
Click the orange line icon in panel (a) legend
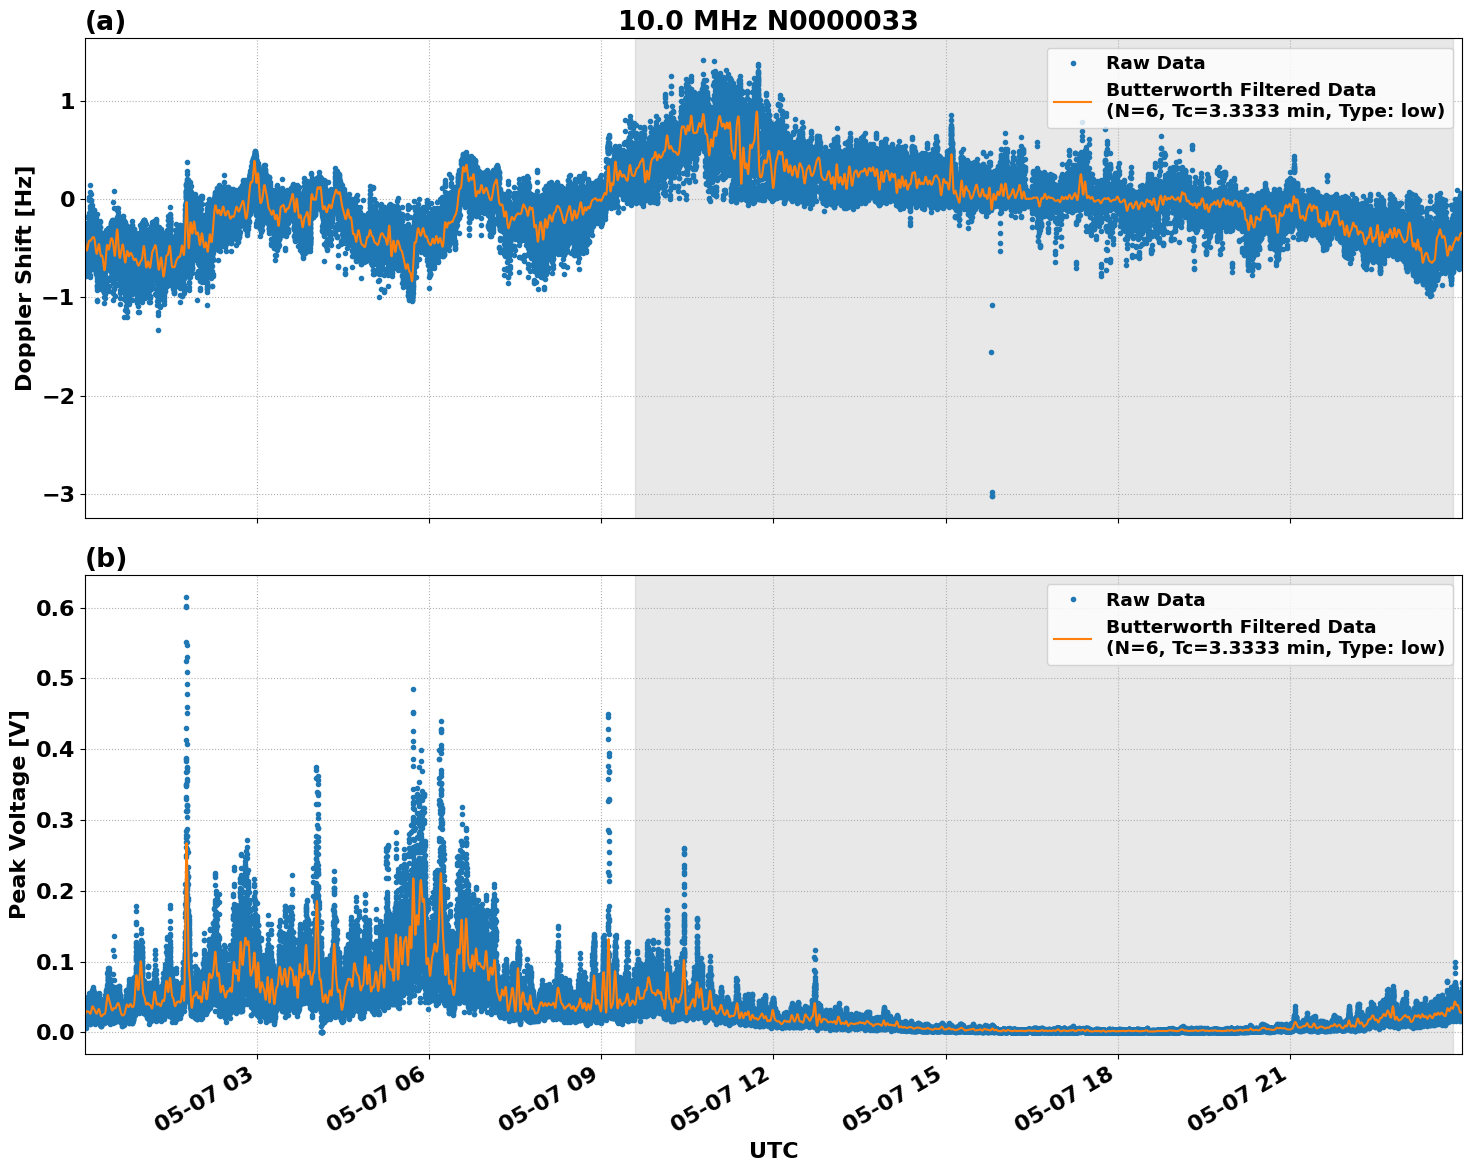[x=1073, y=101]
